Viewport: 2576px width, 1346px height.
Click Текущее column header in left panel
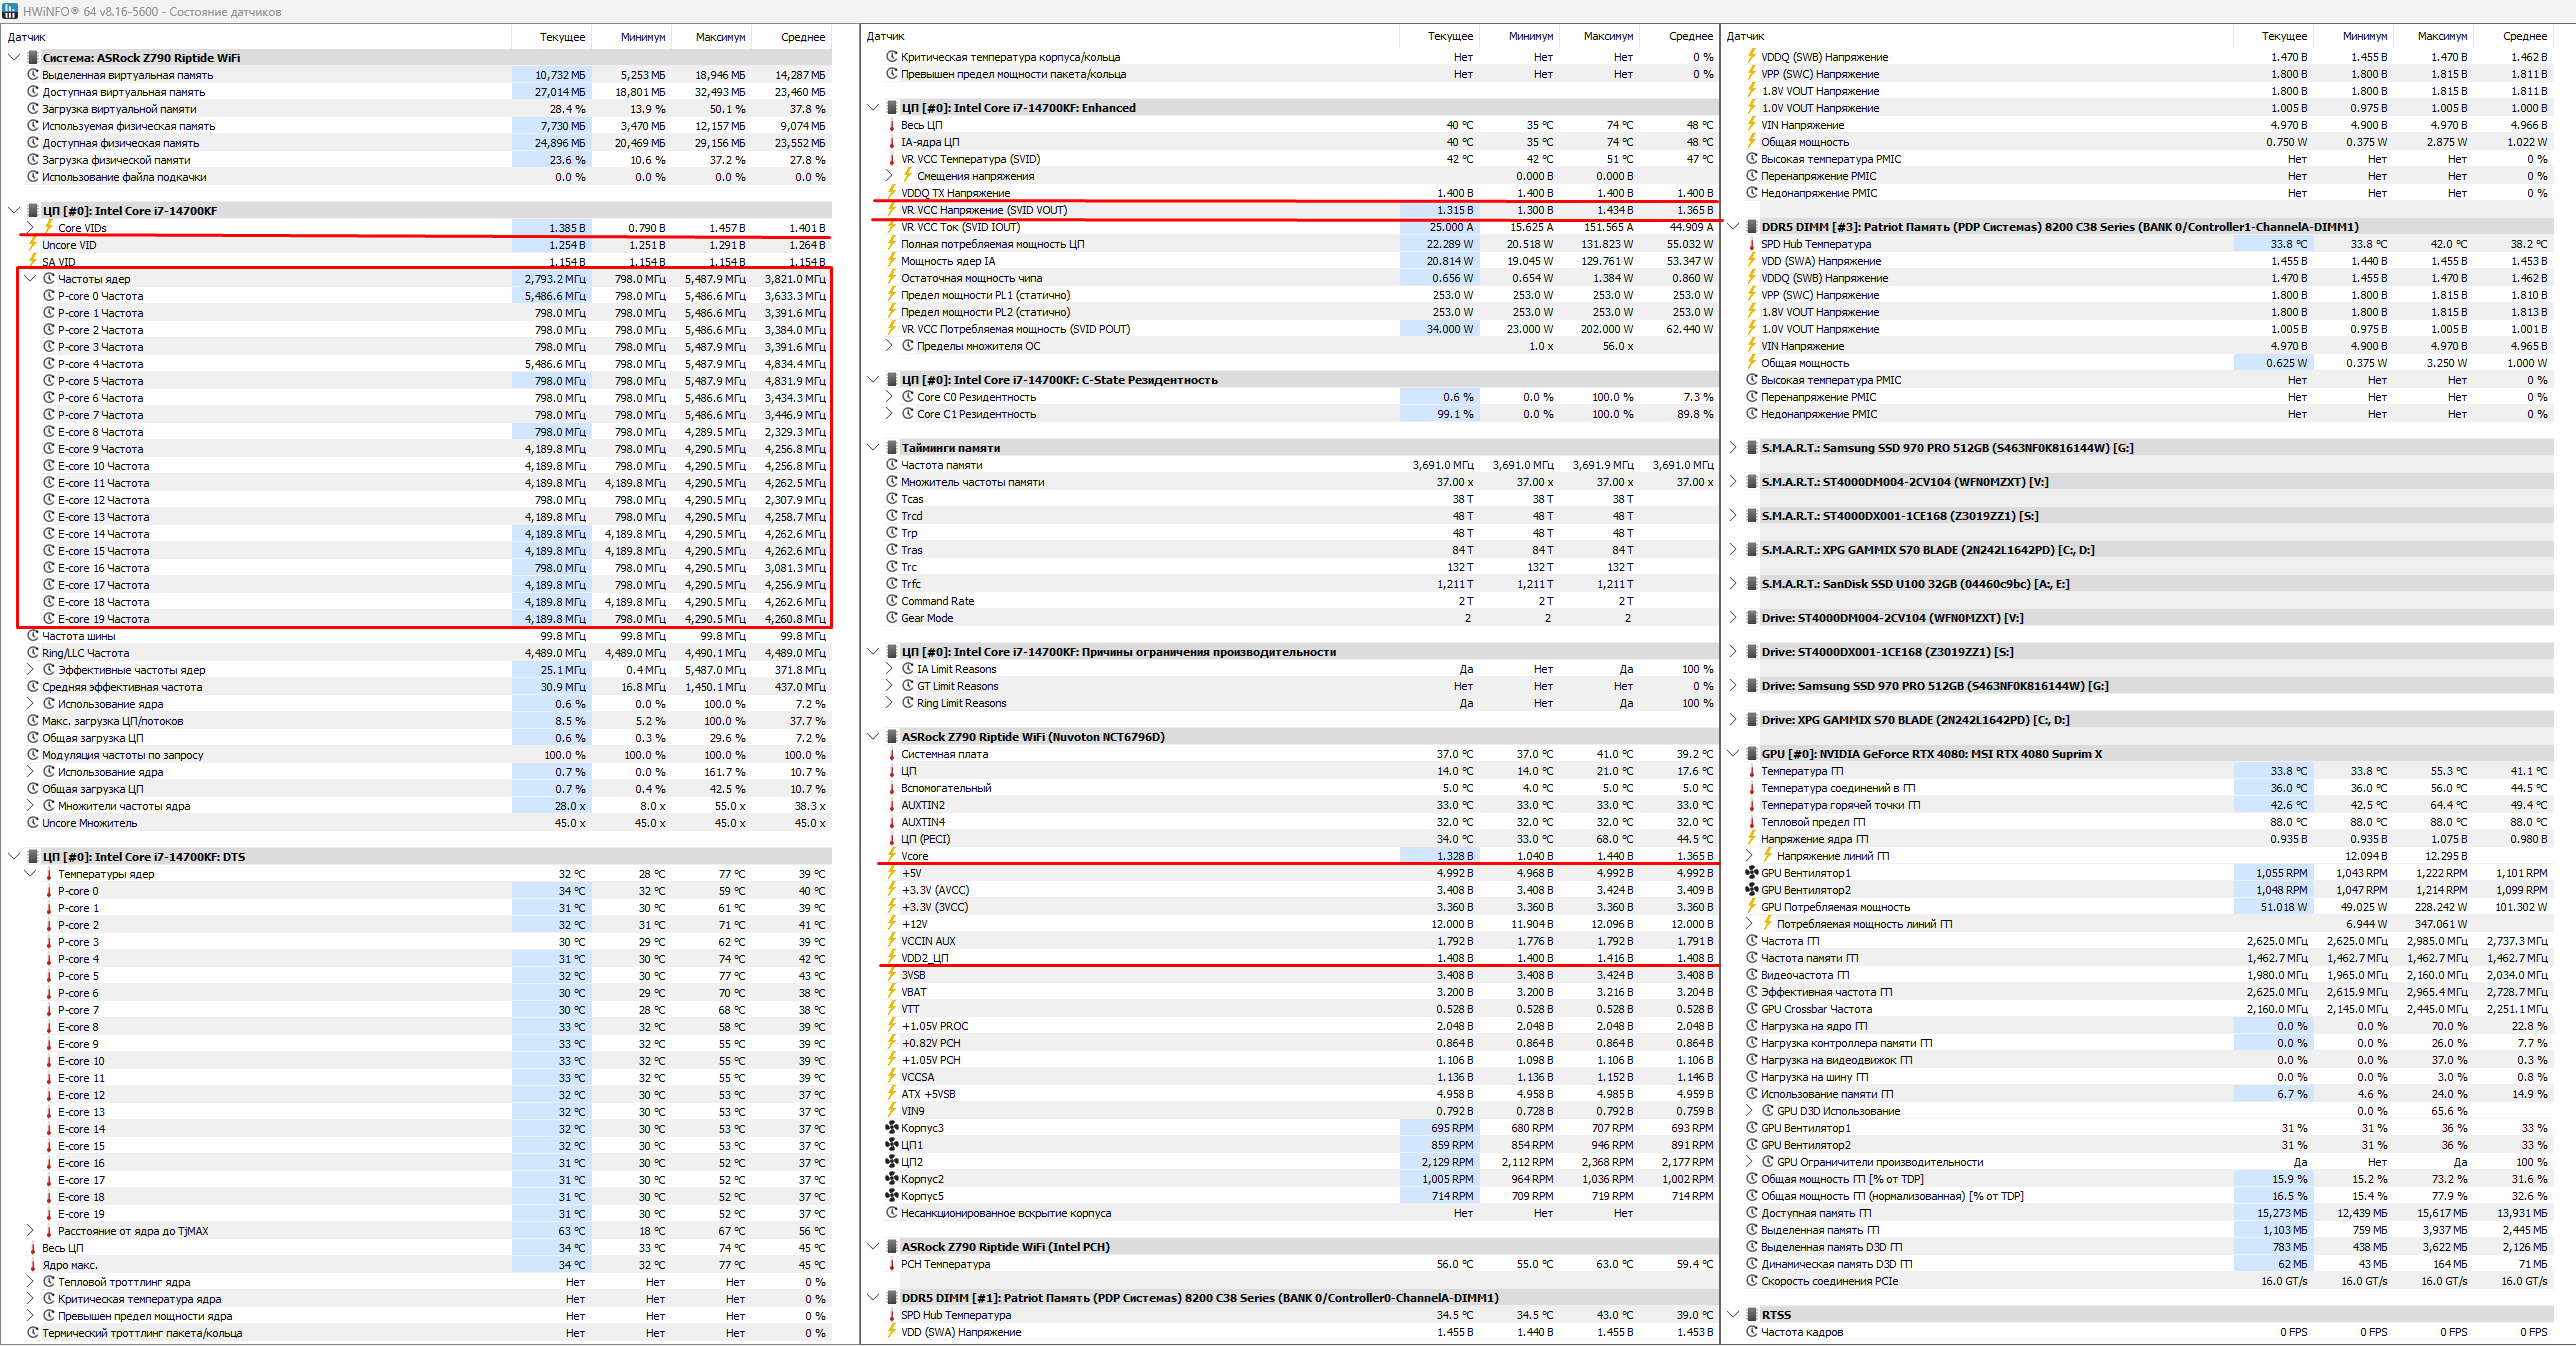click(562, 37)
